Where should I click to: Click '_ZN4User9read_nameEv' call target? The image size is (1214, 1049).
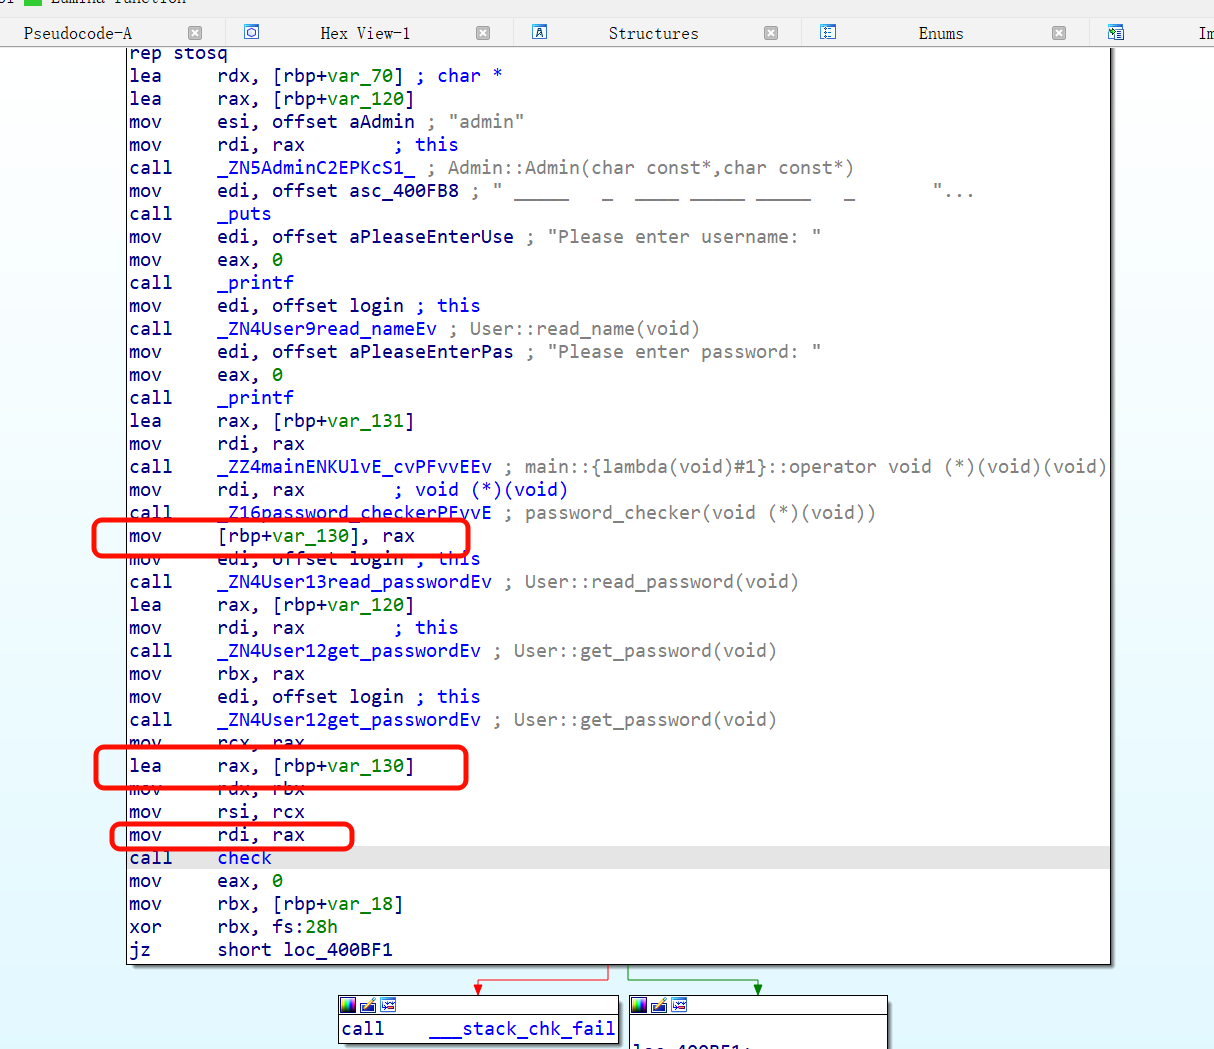point(327,328)
